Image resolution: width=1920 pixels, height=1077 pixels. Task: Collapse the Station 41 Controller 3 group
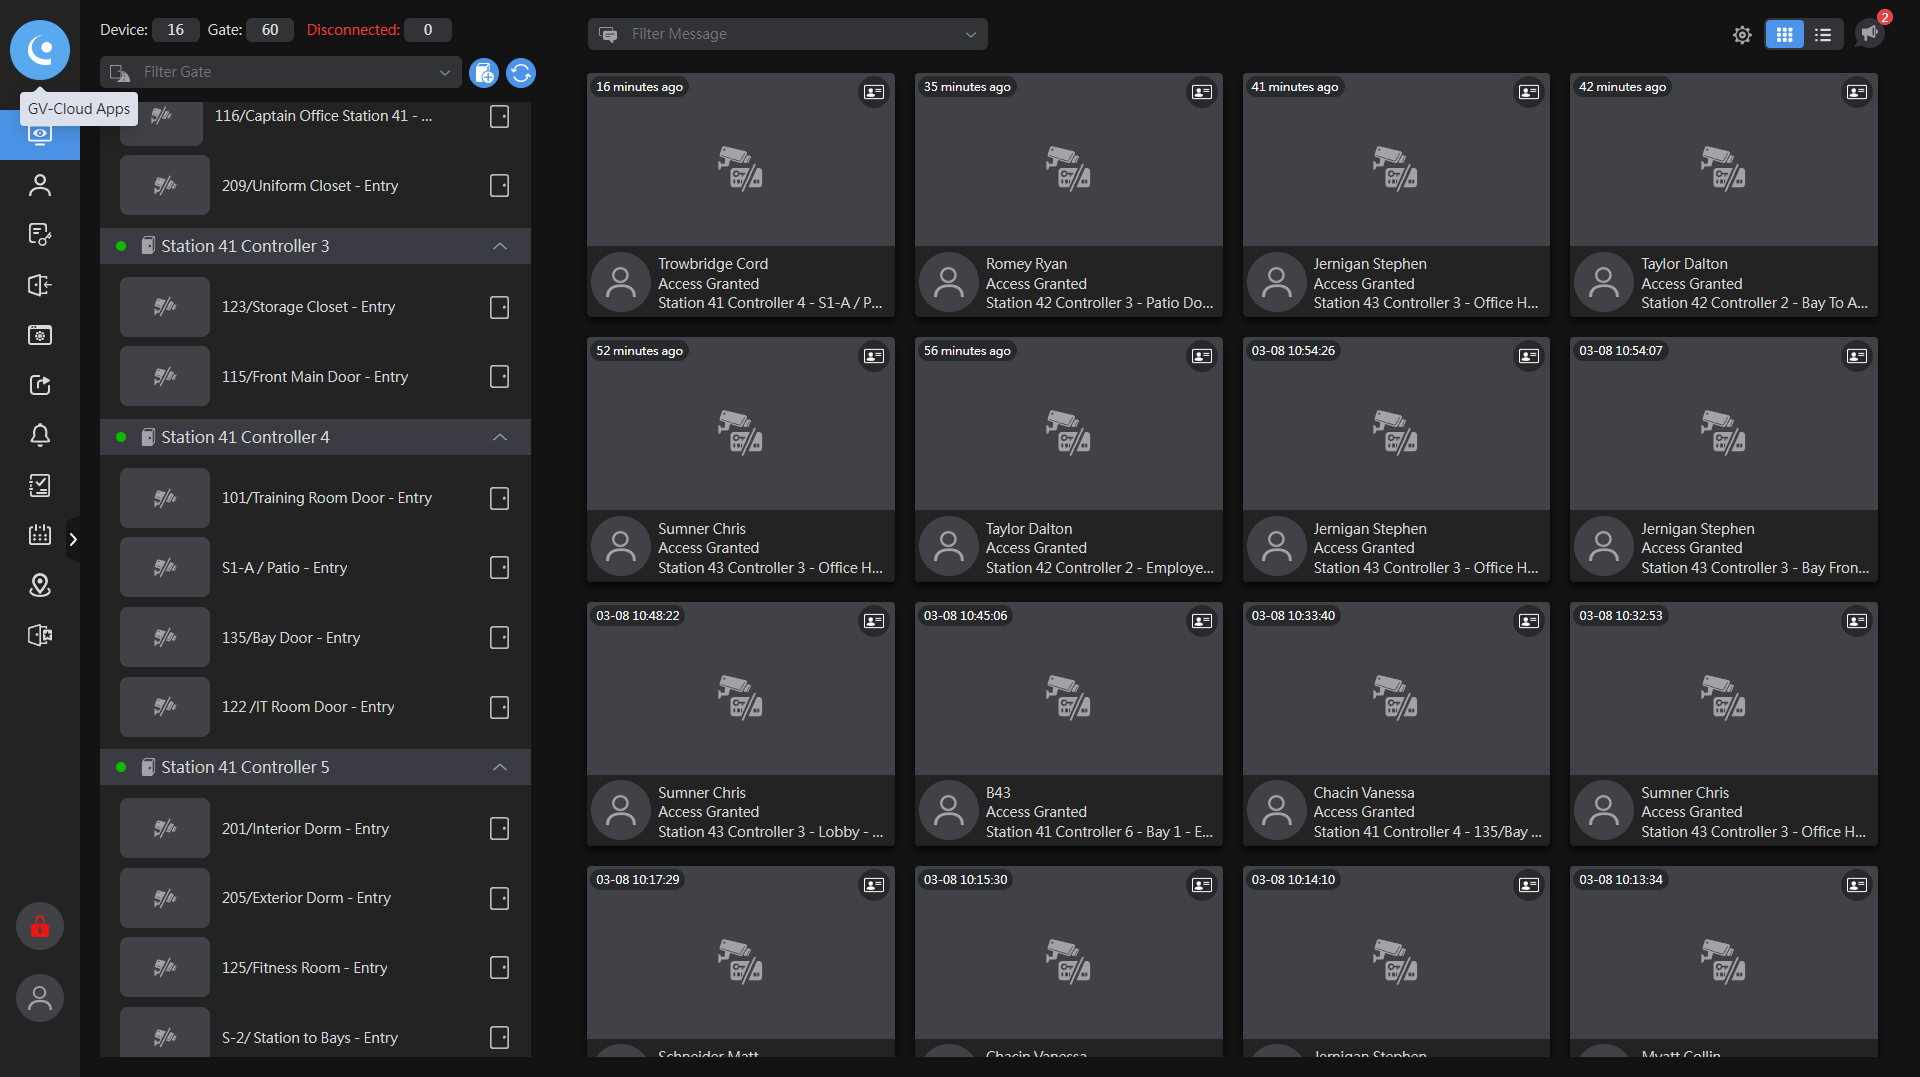click(500, 246)
